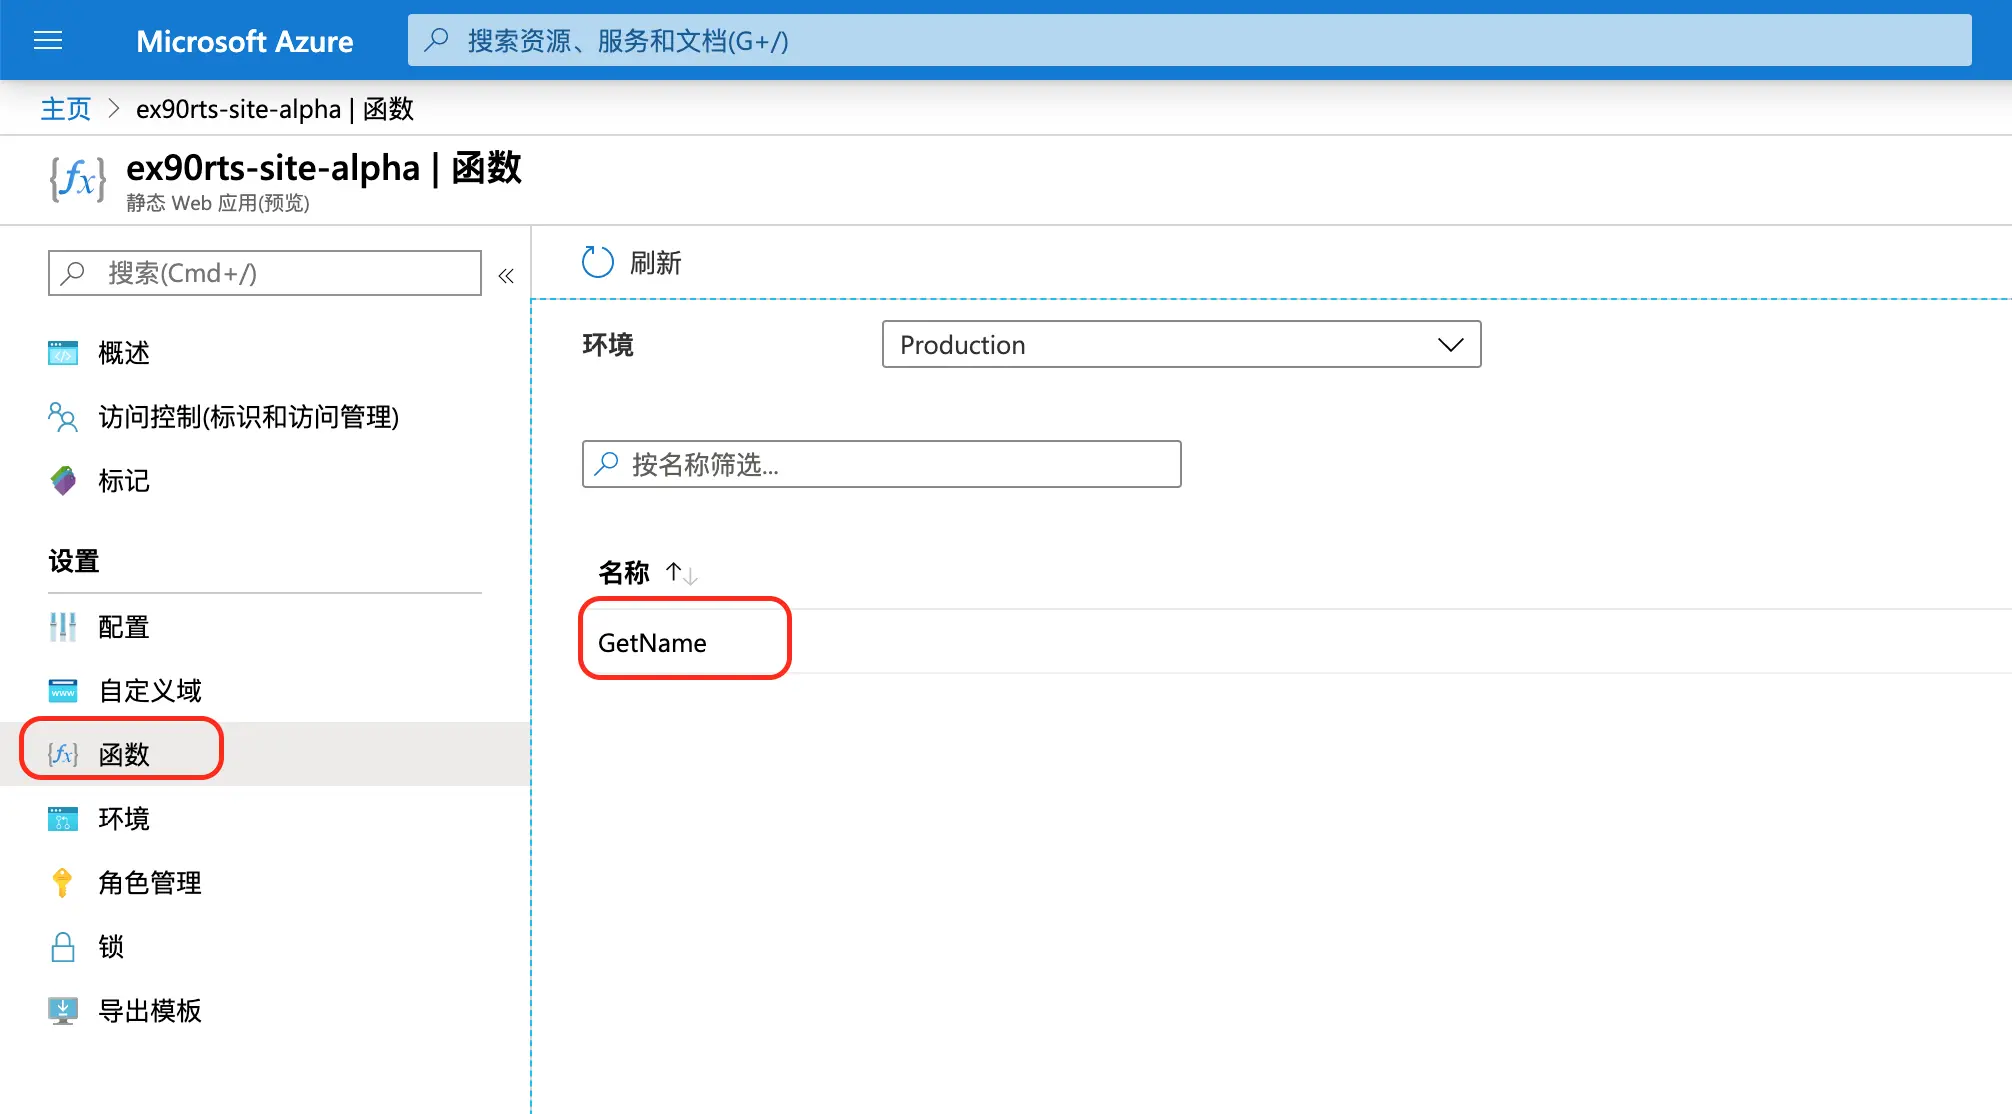Open the hamburger portal menu
Viewport: 2012px width, 1114px height.
pos(48,40)
